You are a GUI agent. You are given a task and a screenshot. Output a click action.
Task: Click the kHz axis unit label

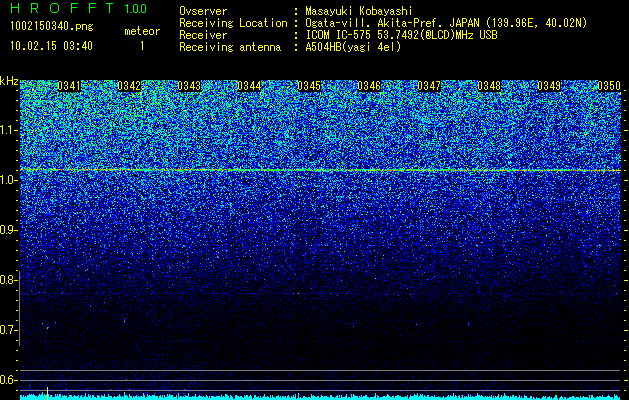(9, 81)
